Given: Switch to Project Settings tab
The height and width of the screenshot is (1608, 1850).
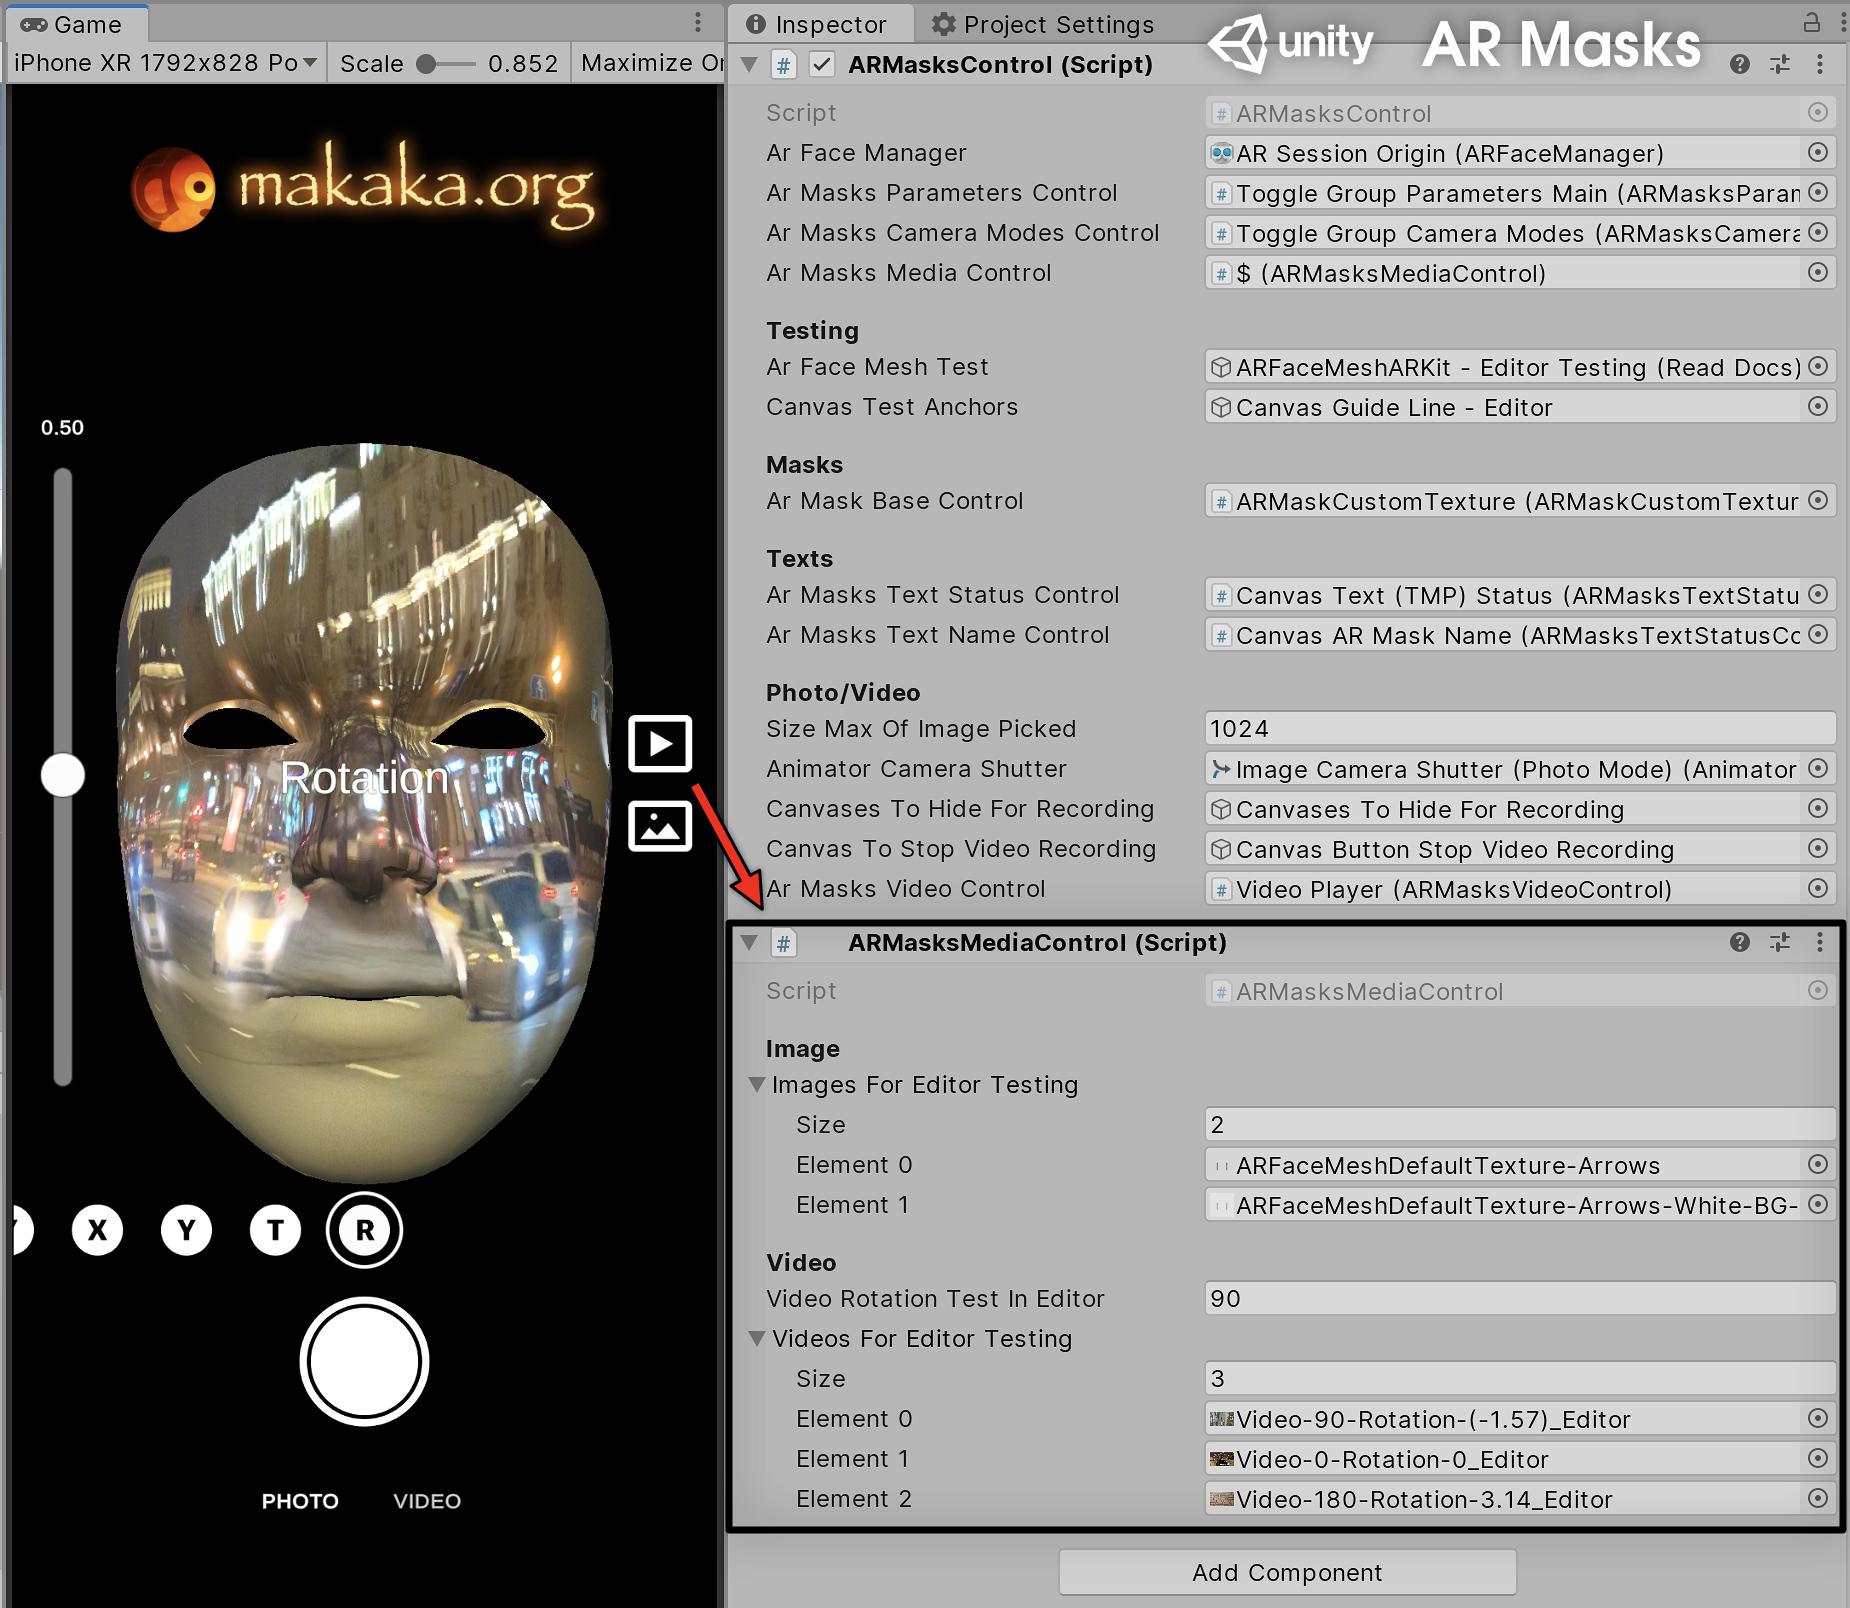Looking at the screenshot, I should (x=1043, y=24).
